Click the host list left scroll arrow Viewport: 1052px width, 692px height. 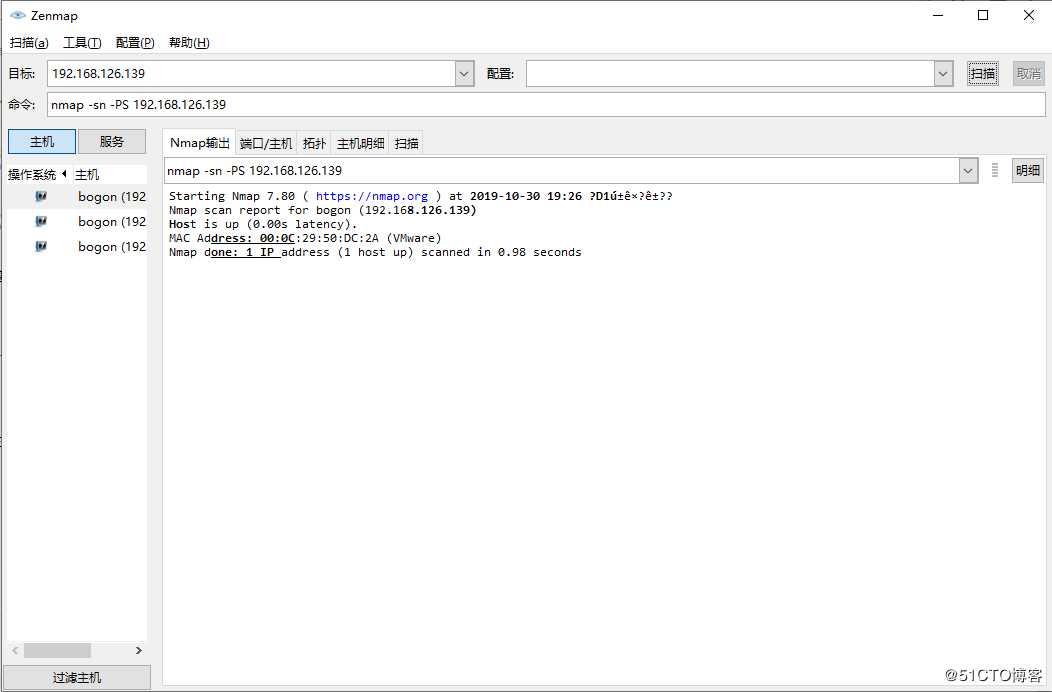pos(15,650)
